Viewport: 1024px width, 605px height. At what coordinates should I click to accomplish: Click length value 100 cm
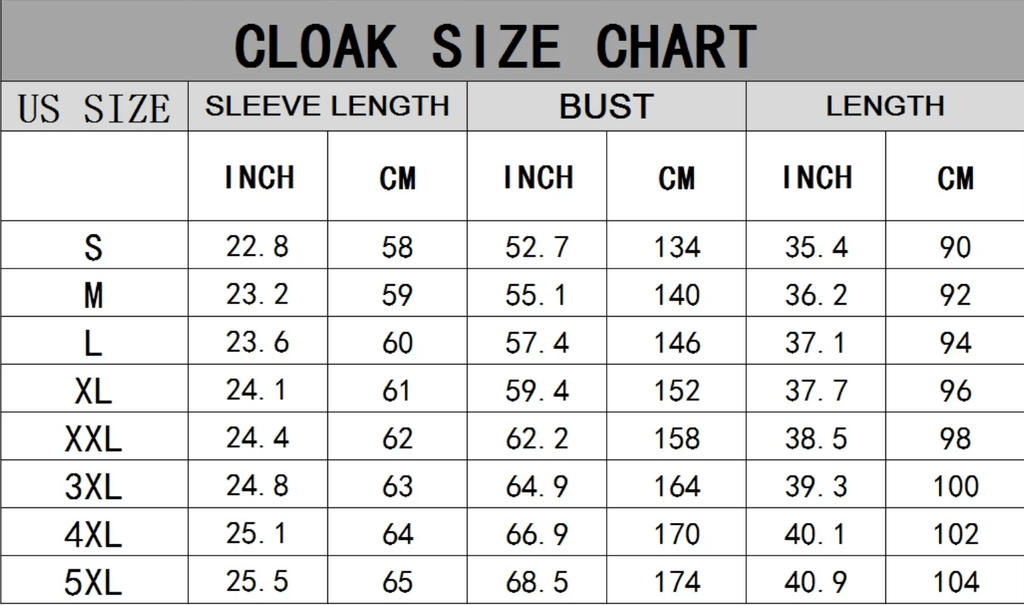pyautogui.click(x=955, y=486)
